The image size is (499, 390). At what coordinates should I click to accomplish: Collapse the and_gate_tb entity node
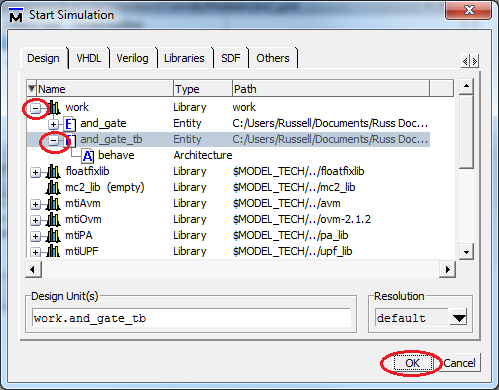click(53, 140)
